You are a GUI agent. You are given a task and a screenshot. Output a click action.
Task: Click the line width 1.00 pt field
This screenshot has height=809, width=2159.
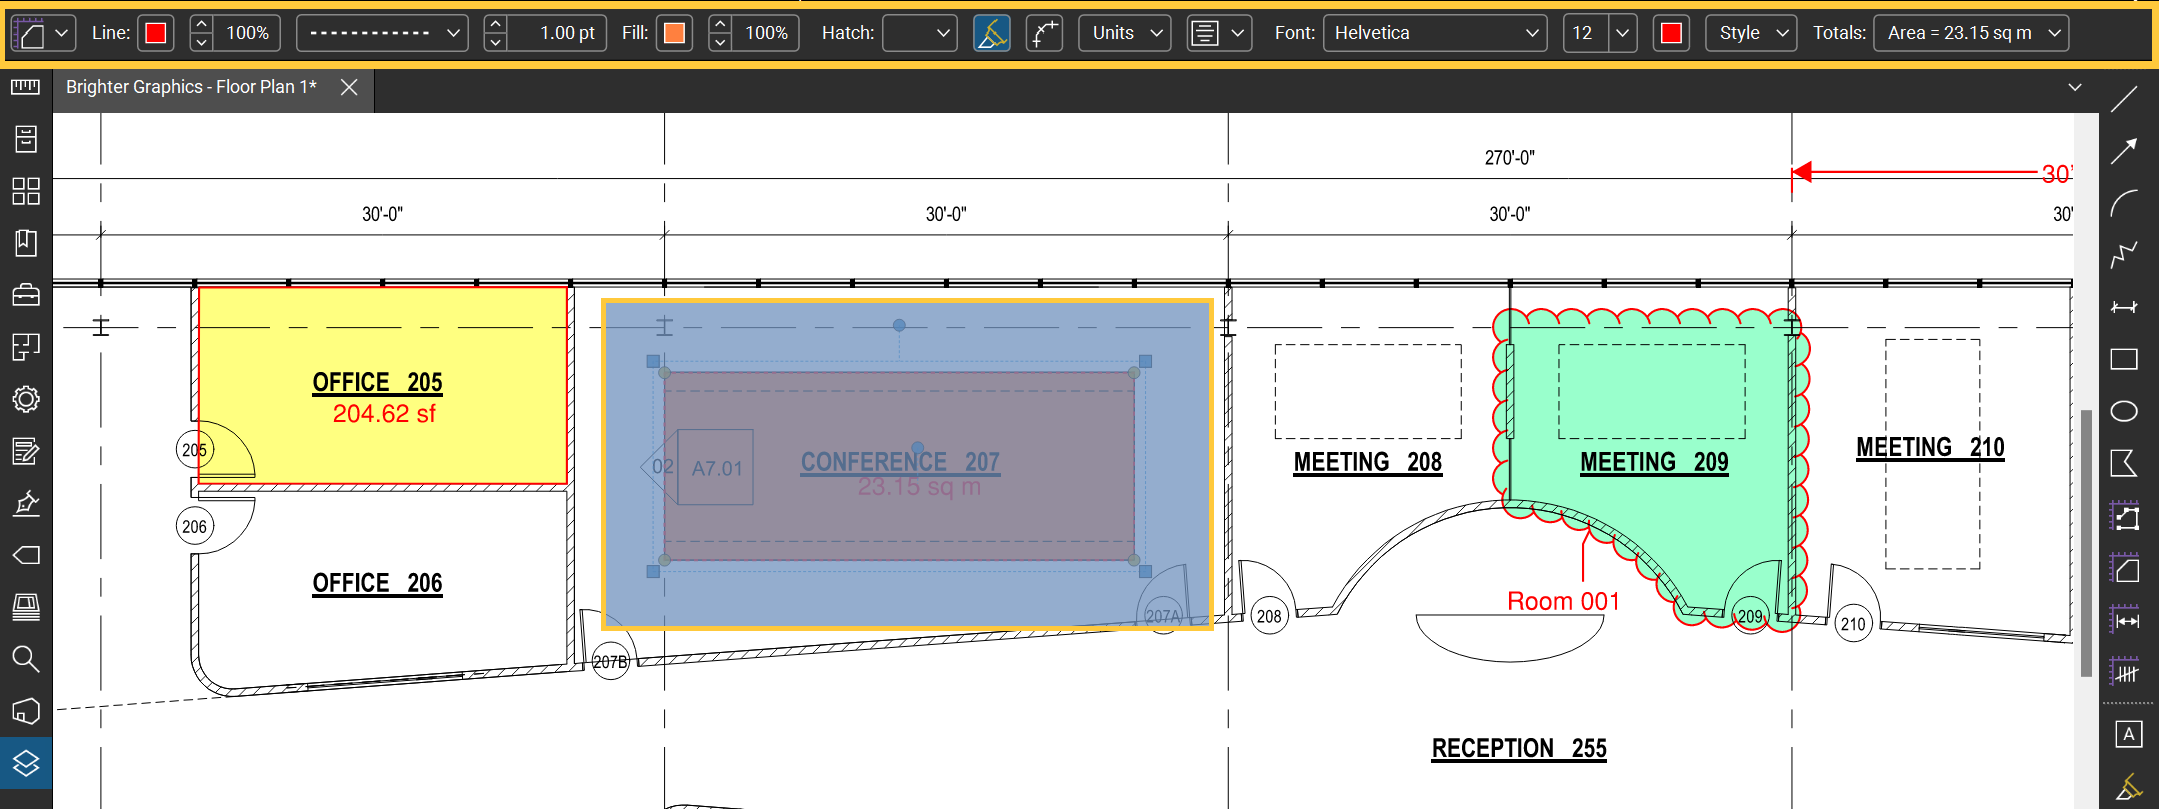[x=557, y=33]
